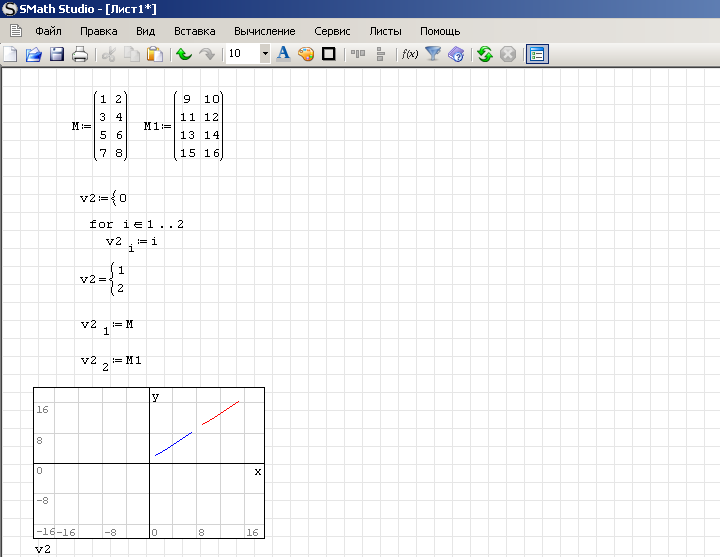Image resolution: width=720 pixels, height=557 pixels.
Task: Open the Помощь menu
Action: (x=440, y=31)
